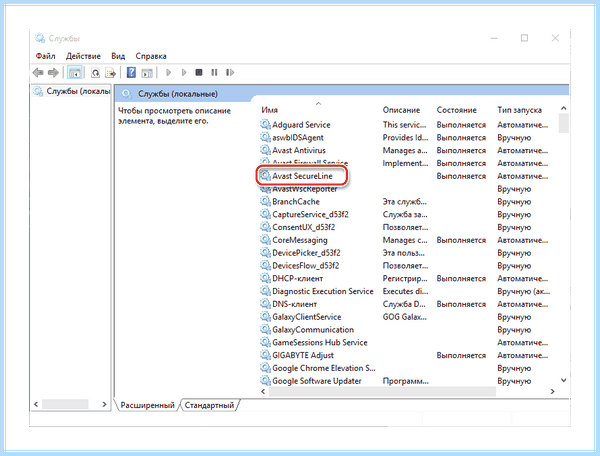Click the services list scroll-up arrow
Image resolution: width=600 pixels, height=456 pixels.
point(564,108)
